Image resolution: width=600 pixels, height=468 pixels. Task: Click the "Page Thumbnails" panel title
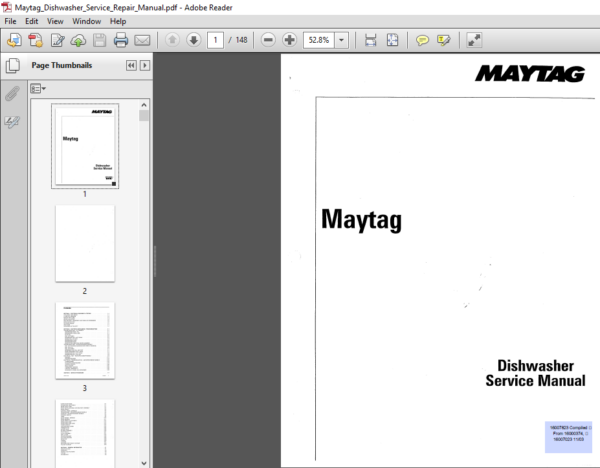click(62, 65)
